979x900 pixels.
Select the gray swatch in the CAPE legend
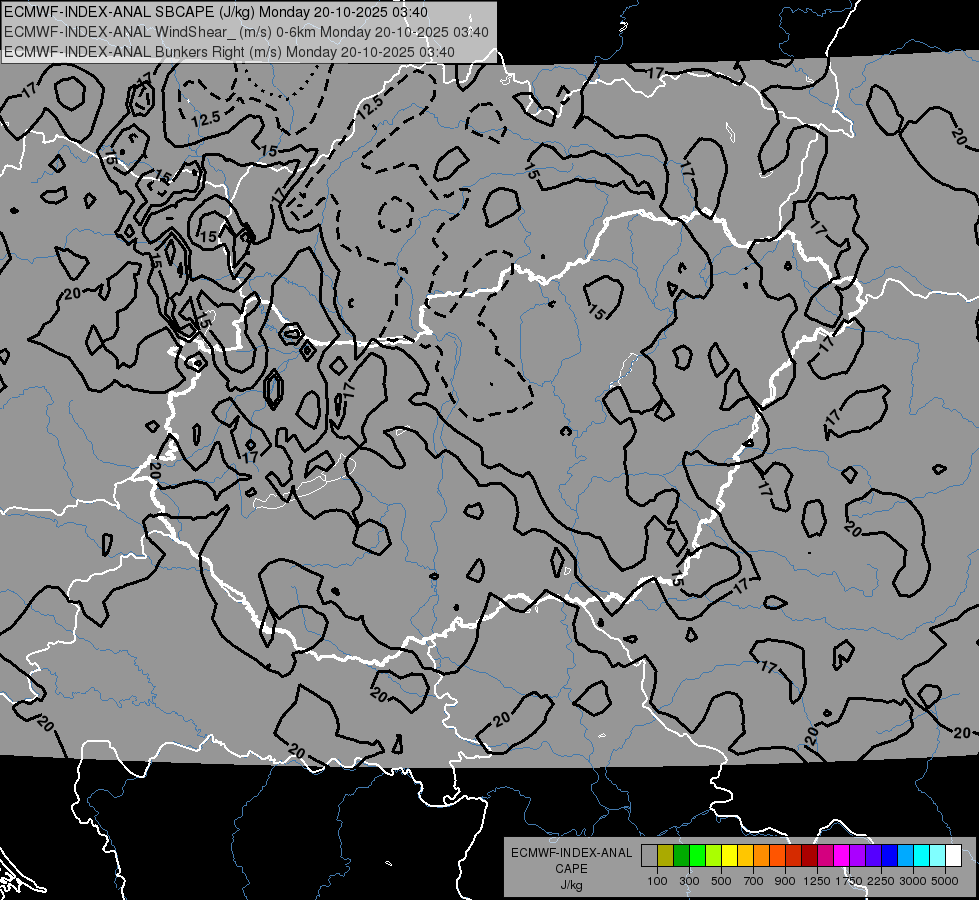(649, 856)
